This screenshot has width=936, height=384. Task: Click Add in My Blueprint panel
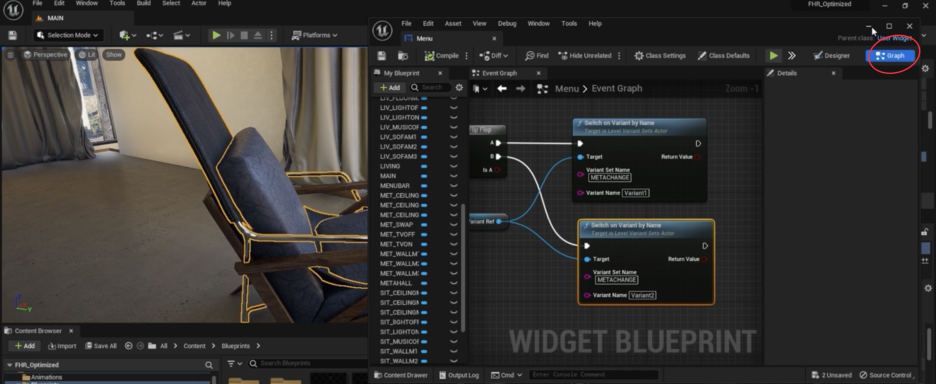[x=390, y=87]
